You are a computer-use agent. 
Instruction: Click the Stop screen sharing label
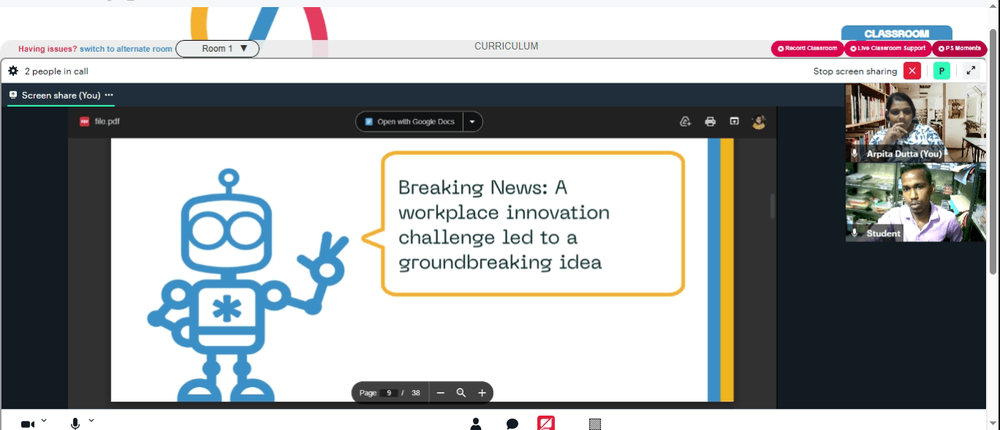click(855, 71)
